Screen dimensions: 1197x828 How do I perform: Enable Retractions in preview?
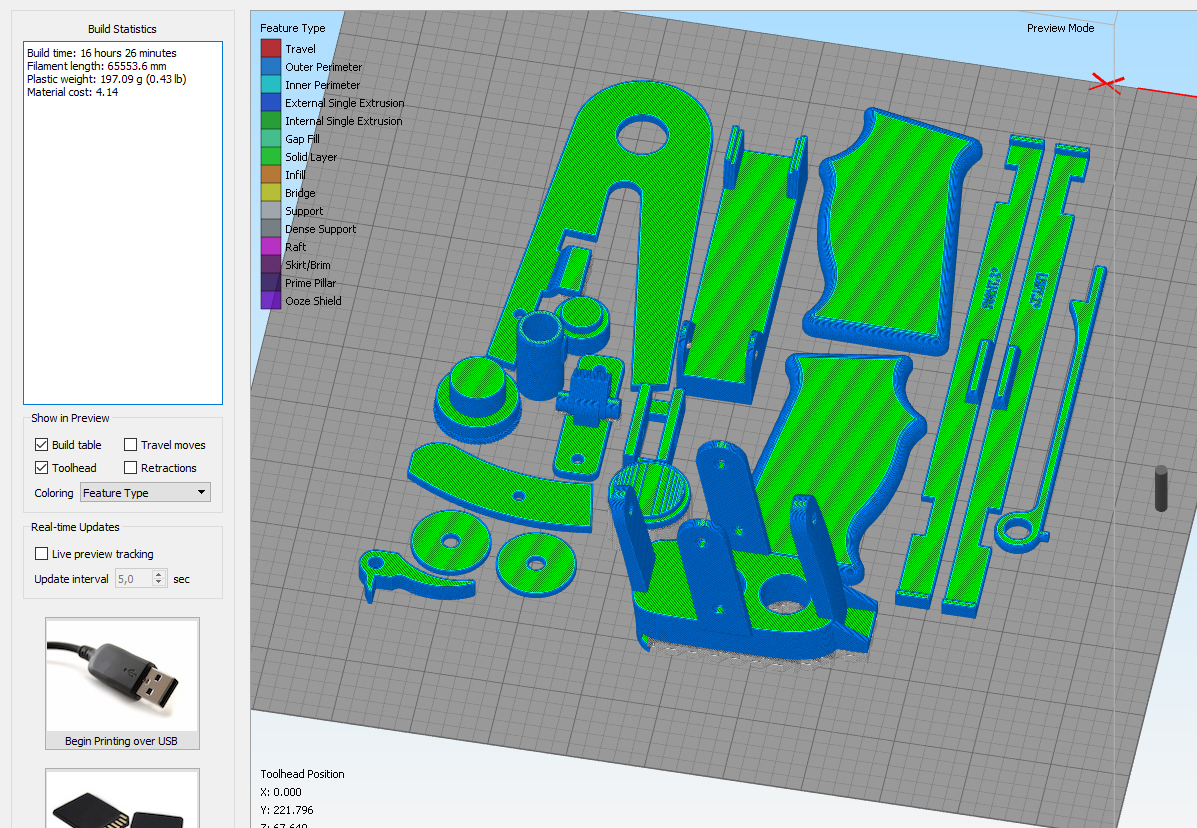click(131, 467)
